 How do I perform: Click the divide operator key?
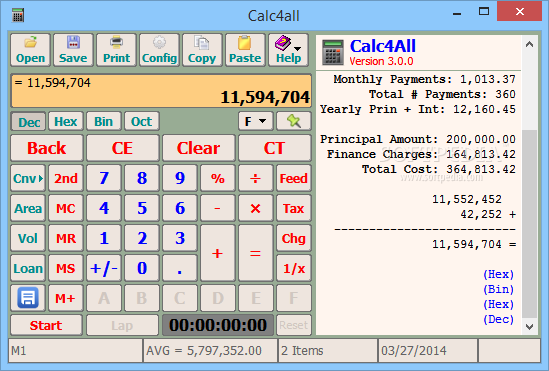[256, 178]
